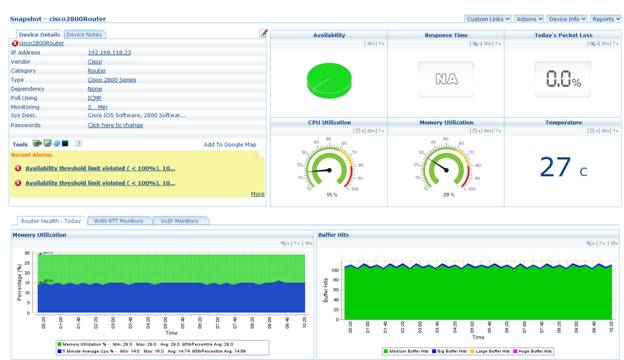Image resolution: width=624 pixels, height=360 pixels.
Task: Click the monitor icon in the Tools row
Action: coord(47,143)
